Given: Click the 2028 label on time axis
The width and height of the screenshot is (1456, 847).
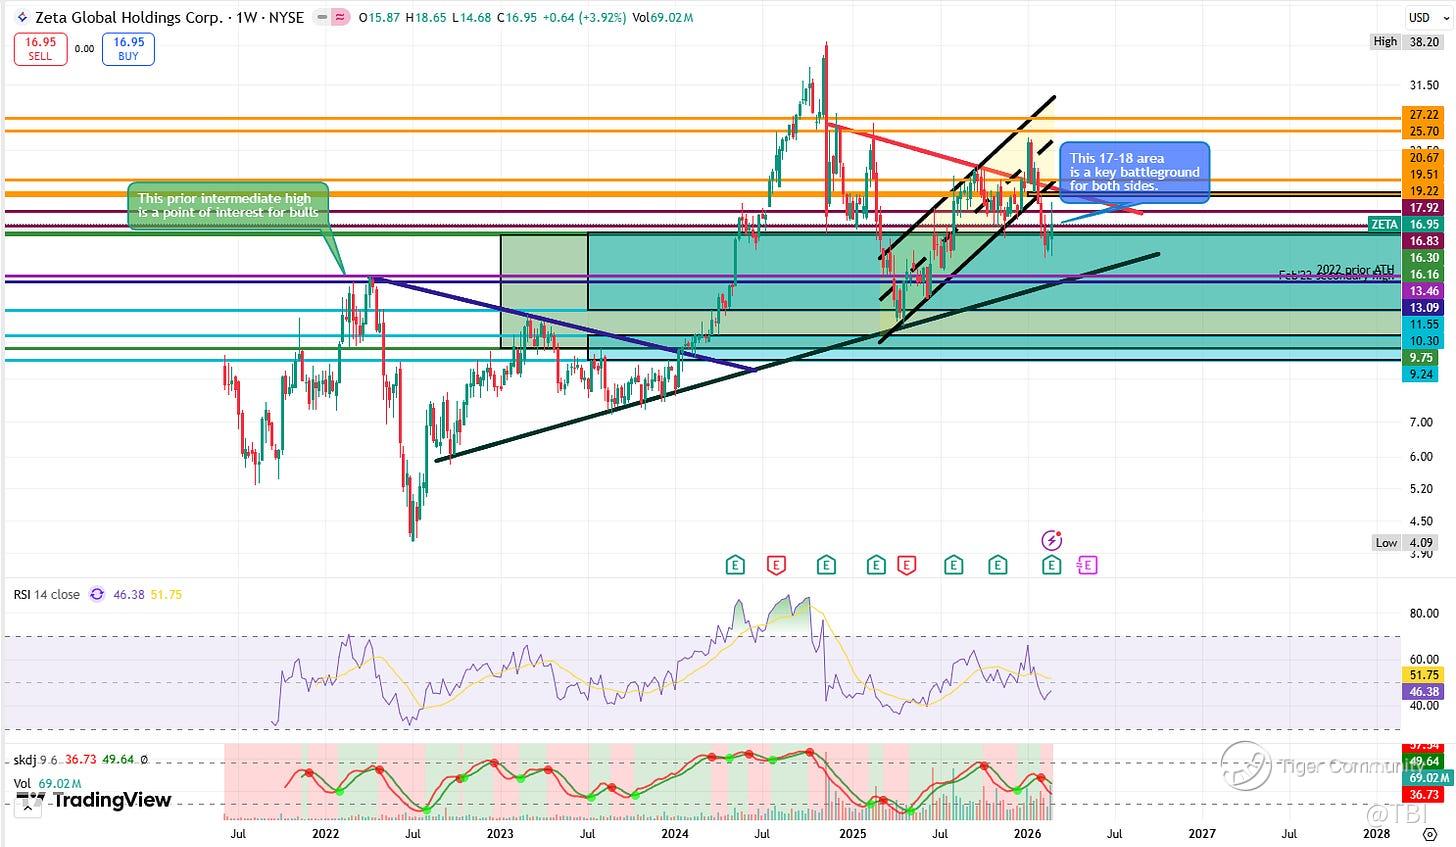Looking at the screenshot, I should (x=1377, y=832).
